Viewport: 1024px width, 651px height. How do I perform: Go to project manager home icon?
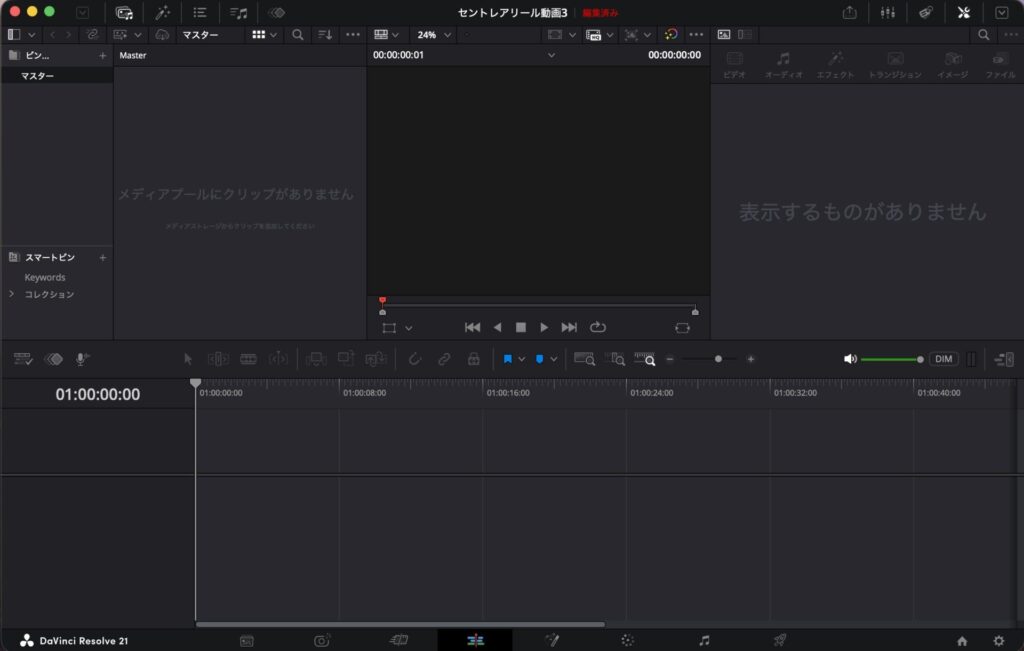point(962,641)
